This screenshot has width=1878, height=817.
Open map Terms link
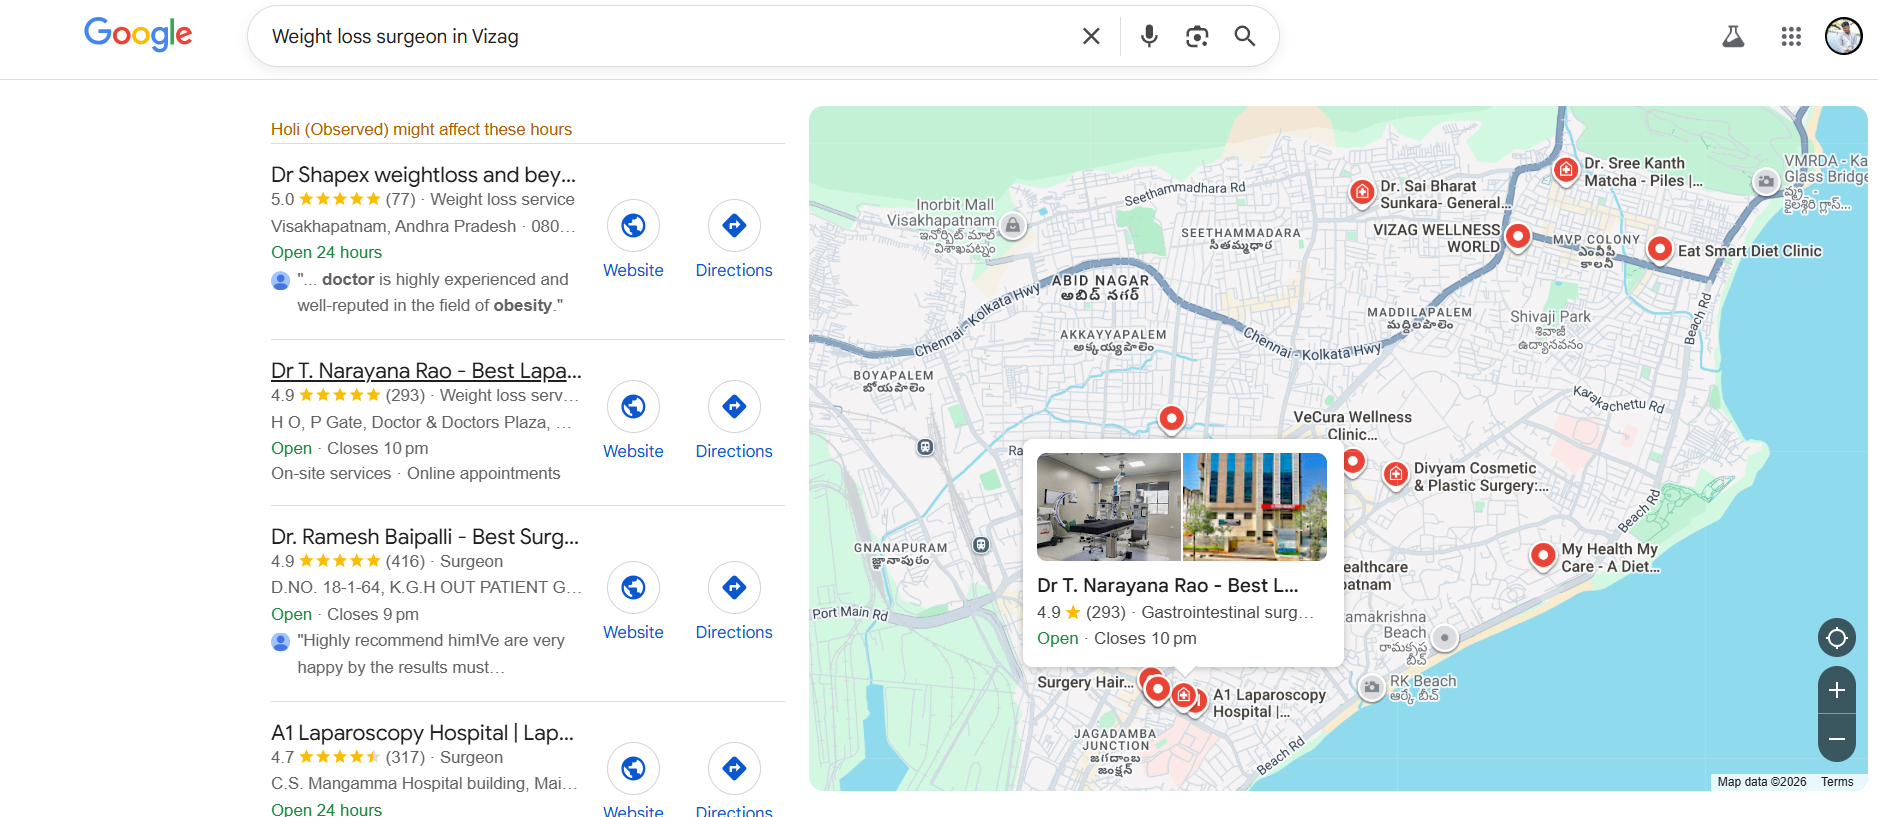pyautogui.click(x=1836, y=782)
